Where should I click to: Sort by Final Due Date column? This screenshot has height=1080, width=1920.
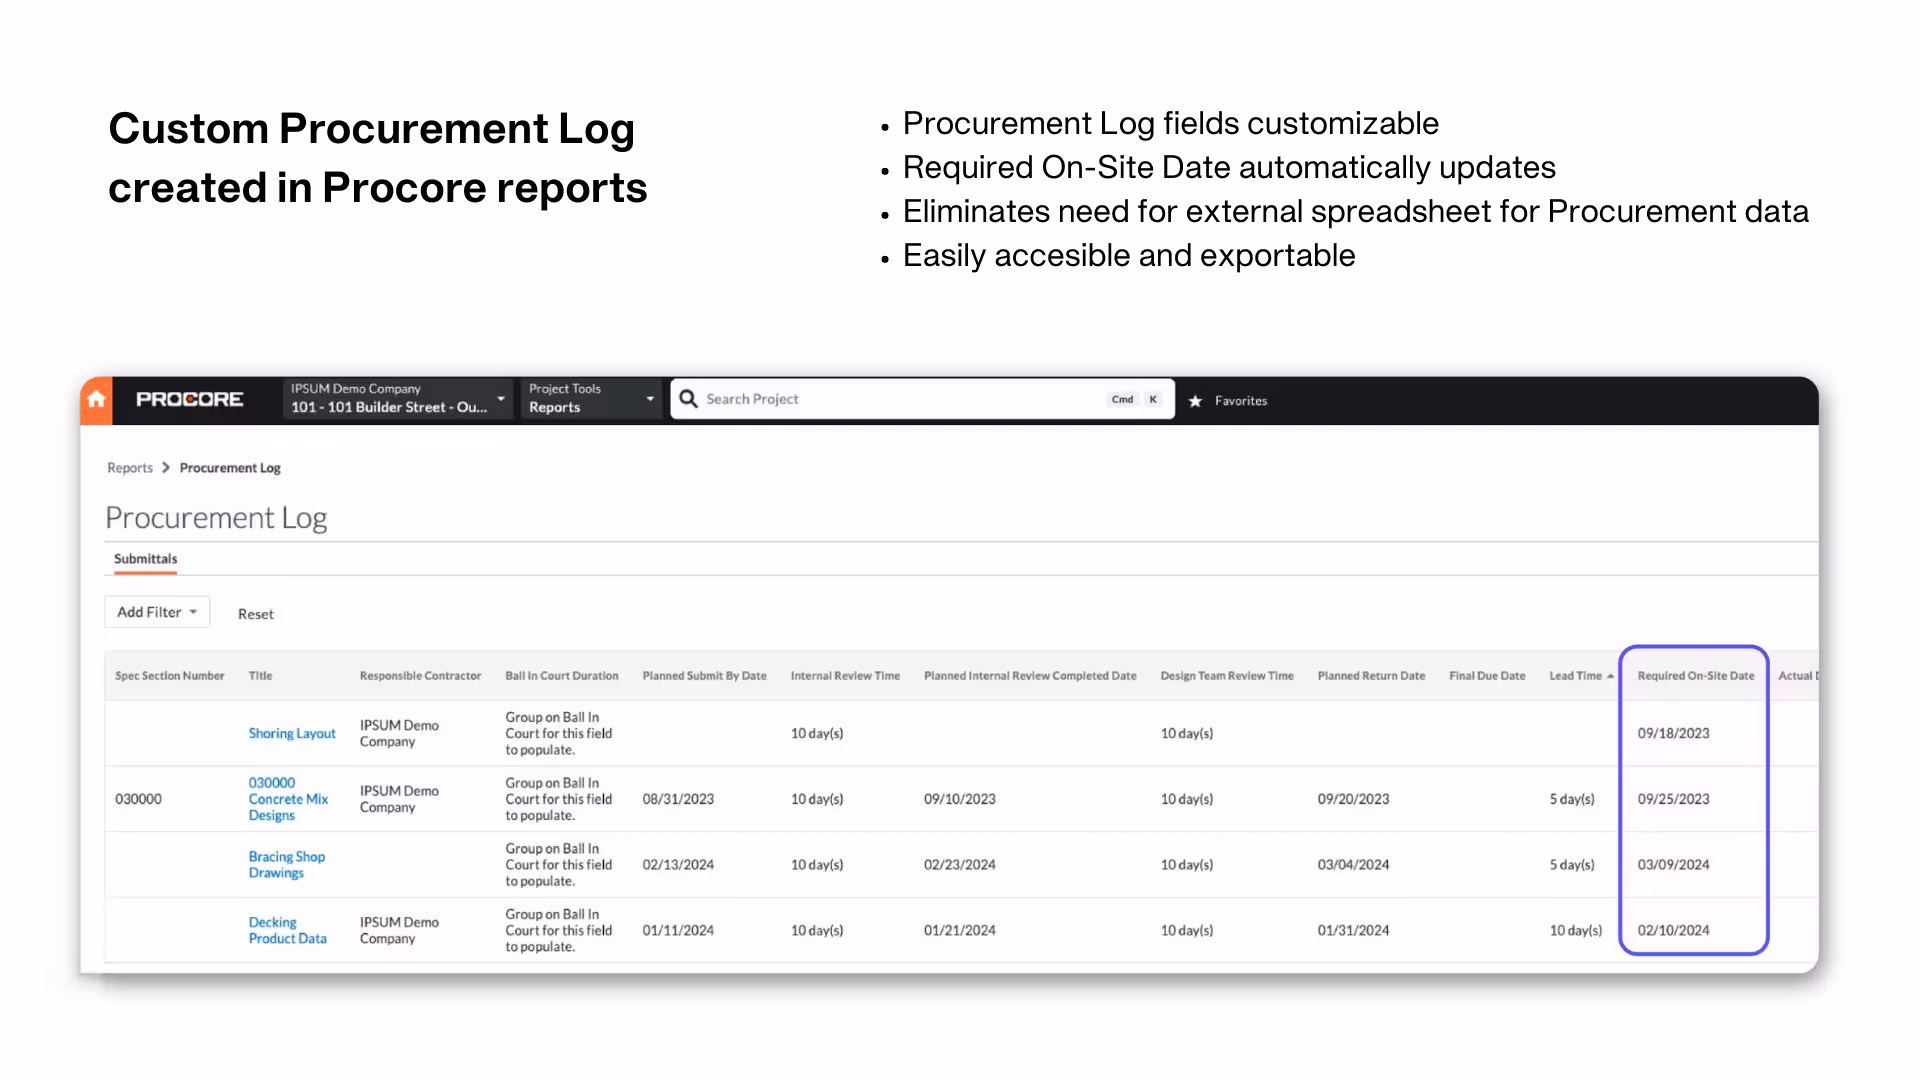pyautogui.click(x=1487, y=676)
